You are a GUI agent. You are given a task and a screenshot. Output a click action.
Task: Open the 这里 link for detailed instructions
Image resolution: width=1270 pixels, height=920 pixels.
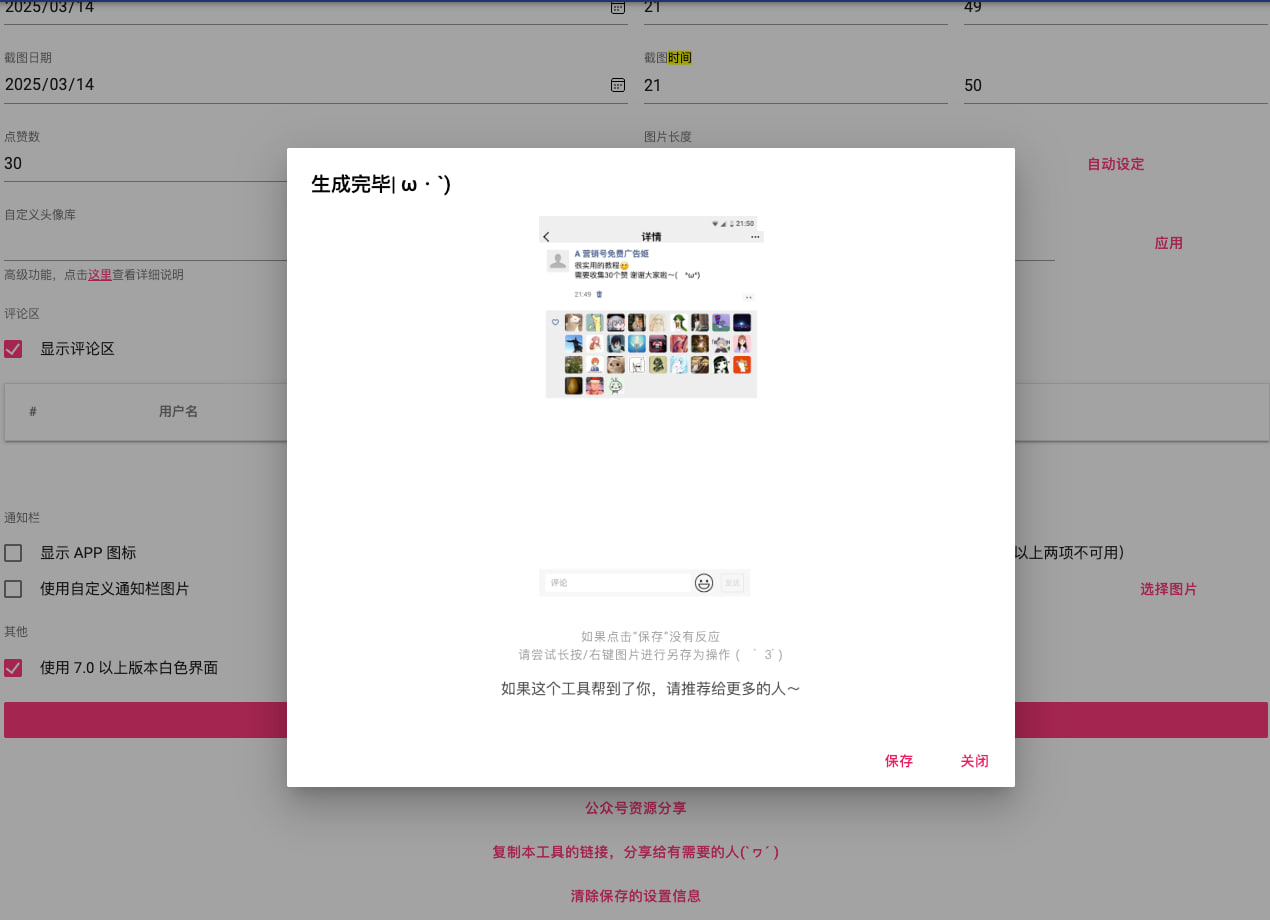(x=100, y=275)
